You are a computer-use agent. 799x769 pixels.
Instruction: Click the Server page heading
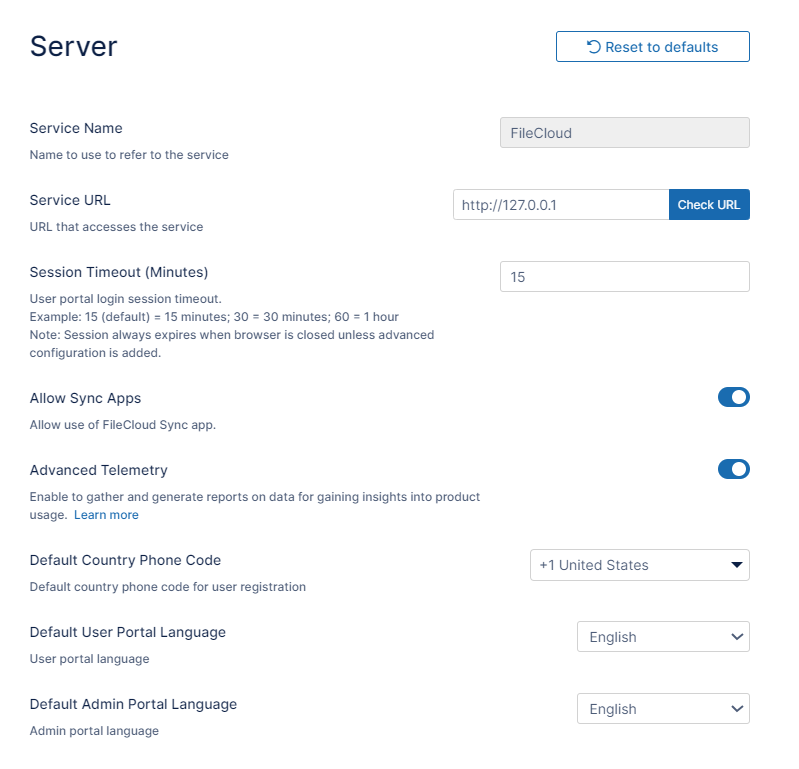pos(74,46)
